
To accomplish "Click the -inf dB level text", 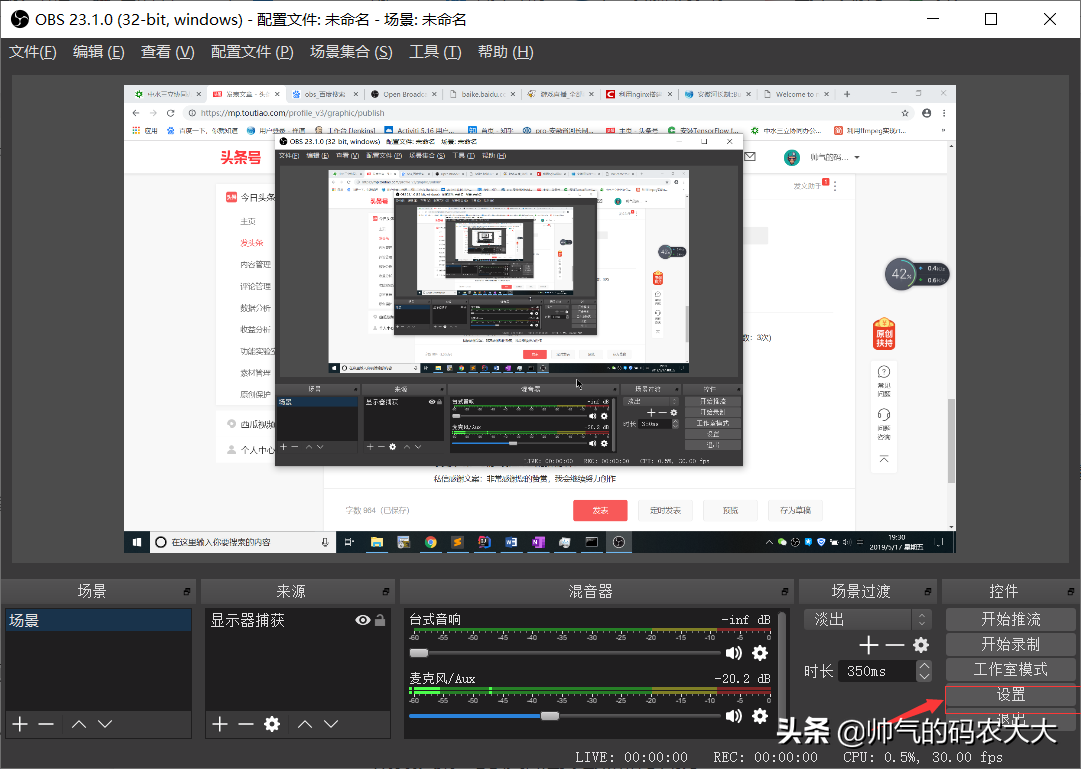I will (746, 620).
